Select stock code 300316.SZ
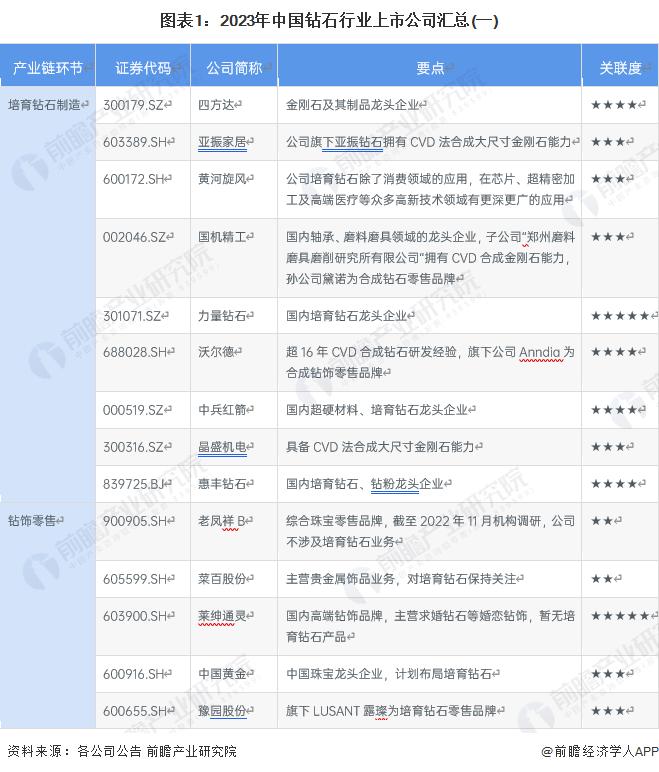The width and height of the screenshot is (659, 772). (133, 447)
